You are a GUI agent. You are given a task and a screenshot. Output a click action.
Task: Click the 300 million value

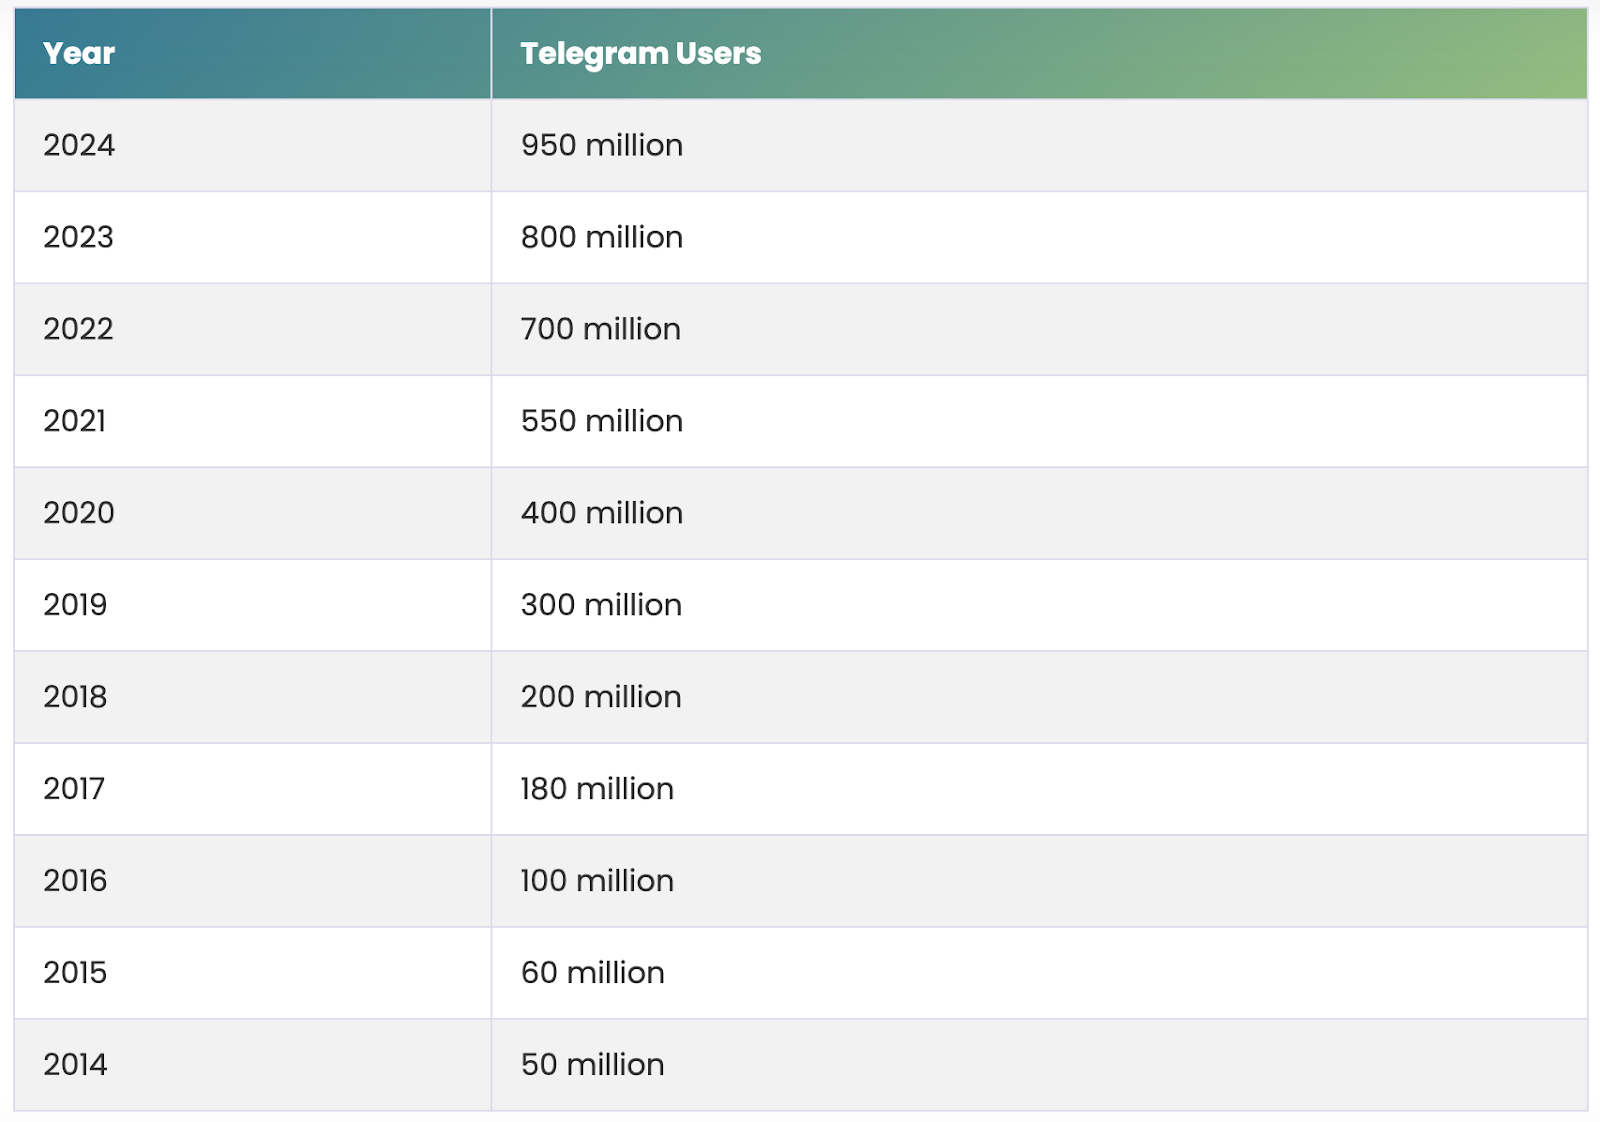pos(601,605)
